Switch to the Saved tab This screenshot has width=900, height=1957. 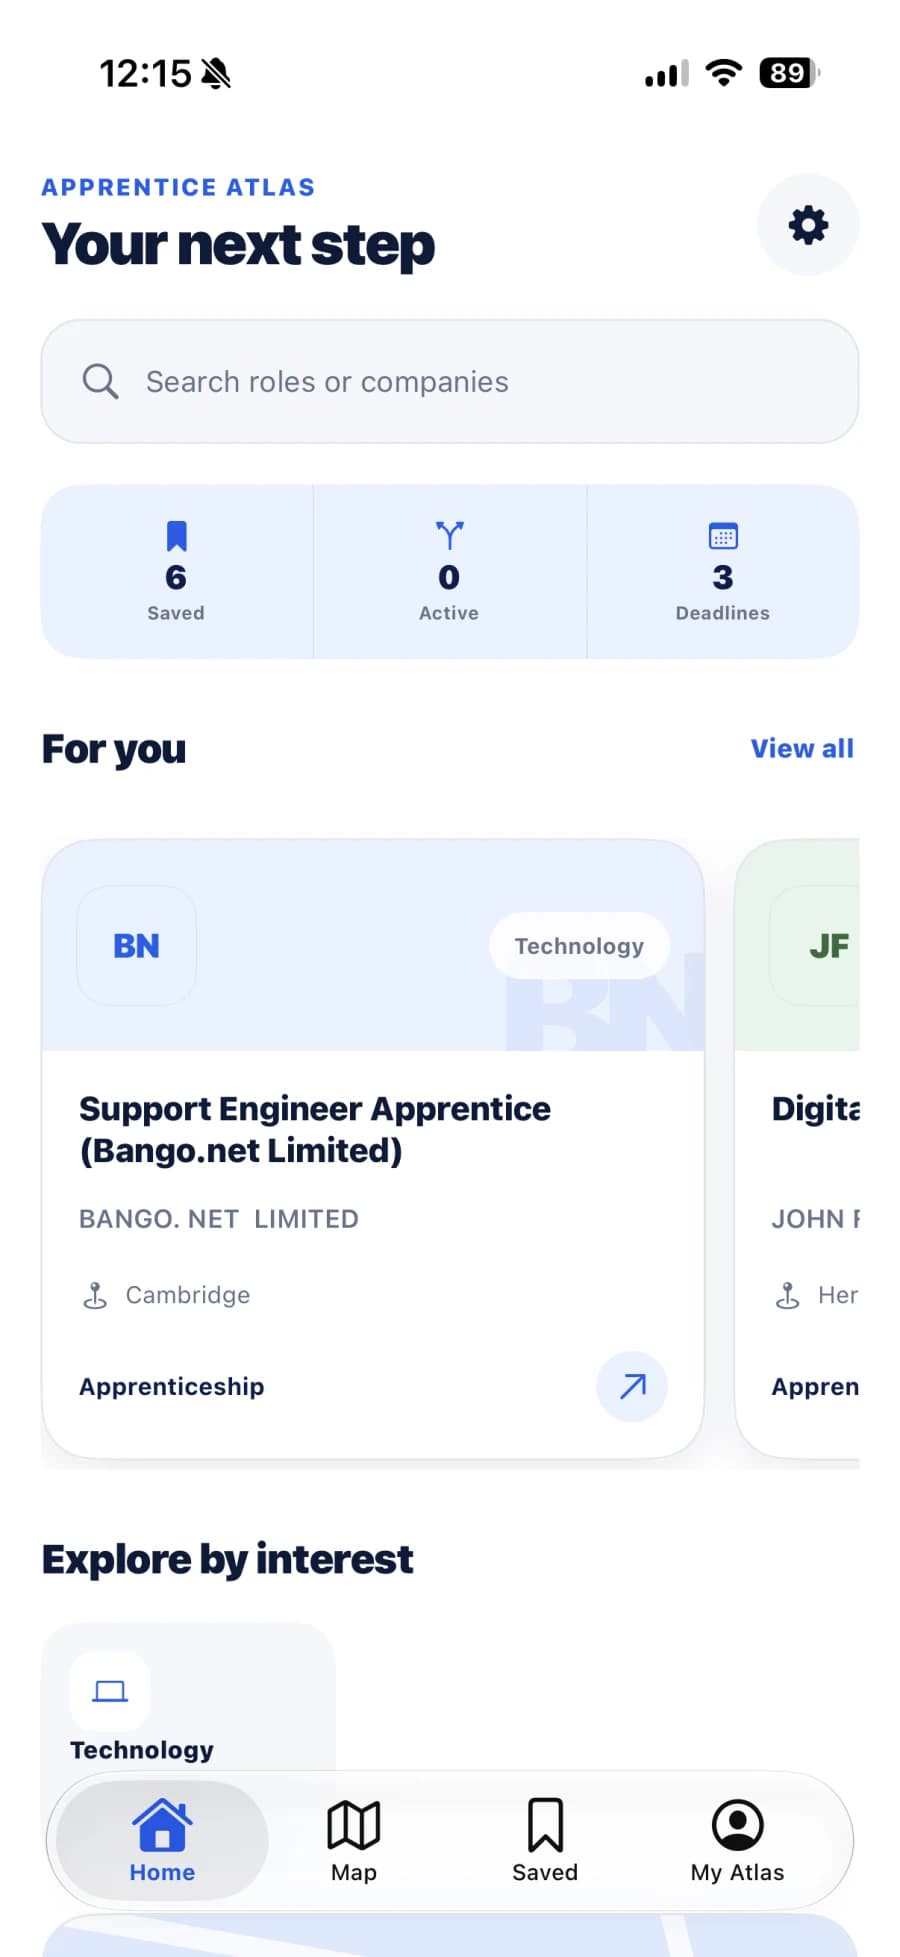click(545, 1841)
